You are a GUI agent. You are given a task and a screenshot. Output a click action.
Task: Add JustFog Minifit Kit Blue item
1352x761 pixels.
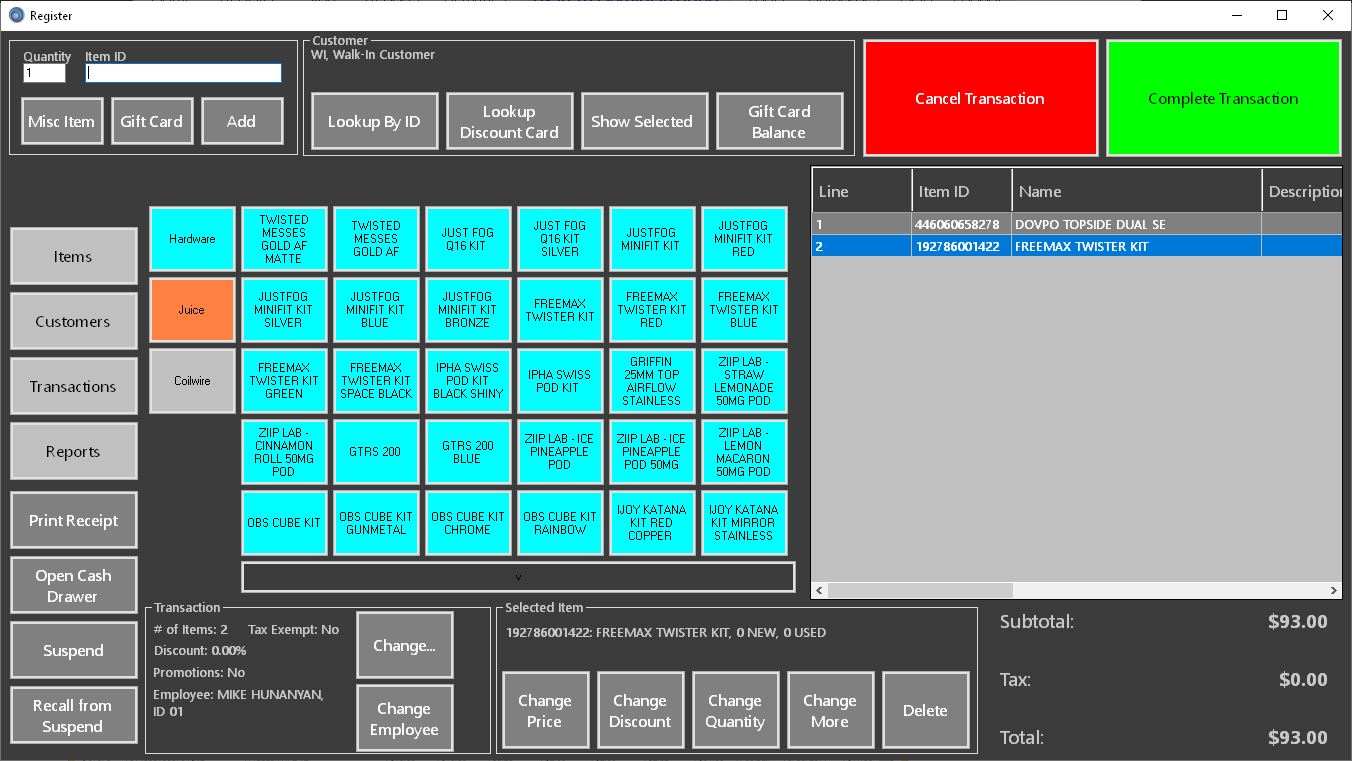376,310
